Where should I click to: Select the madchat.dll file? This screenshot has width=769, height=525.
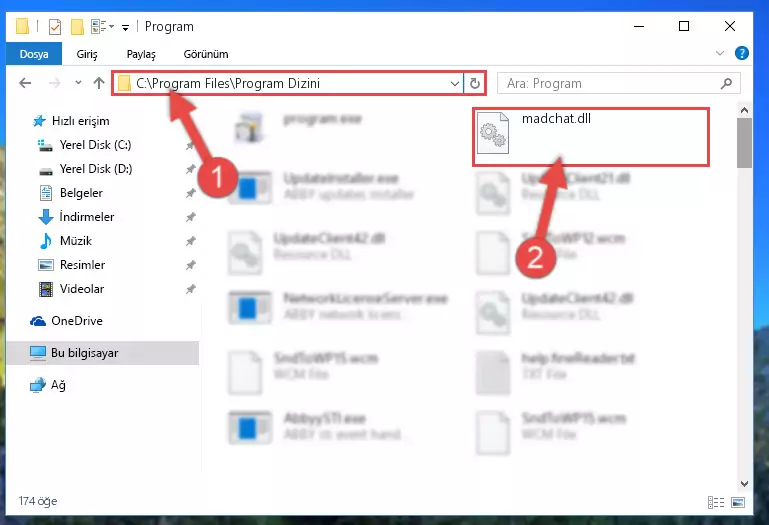coord(590,137)
